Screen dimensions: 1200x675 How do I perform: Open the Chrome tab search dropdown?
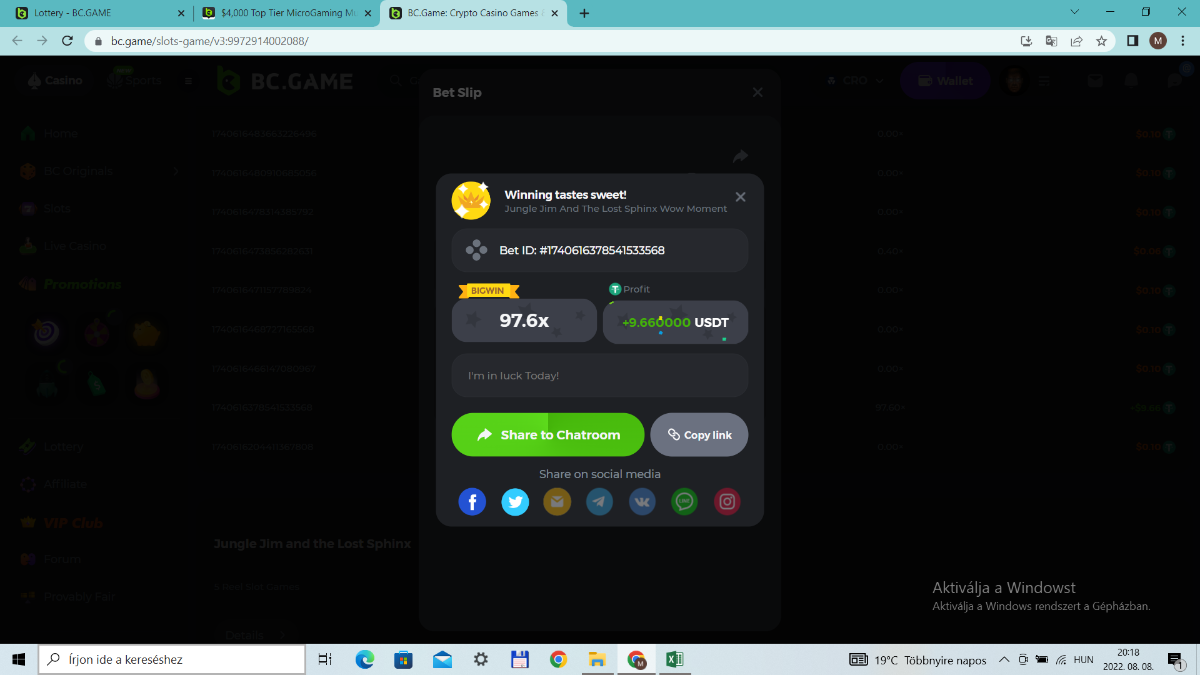tap(1074, 13)
